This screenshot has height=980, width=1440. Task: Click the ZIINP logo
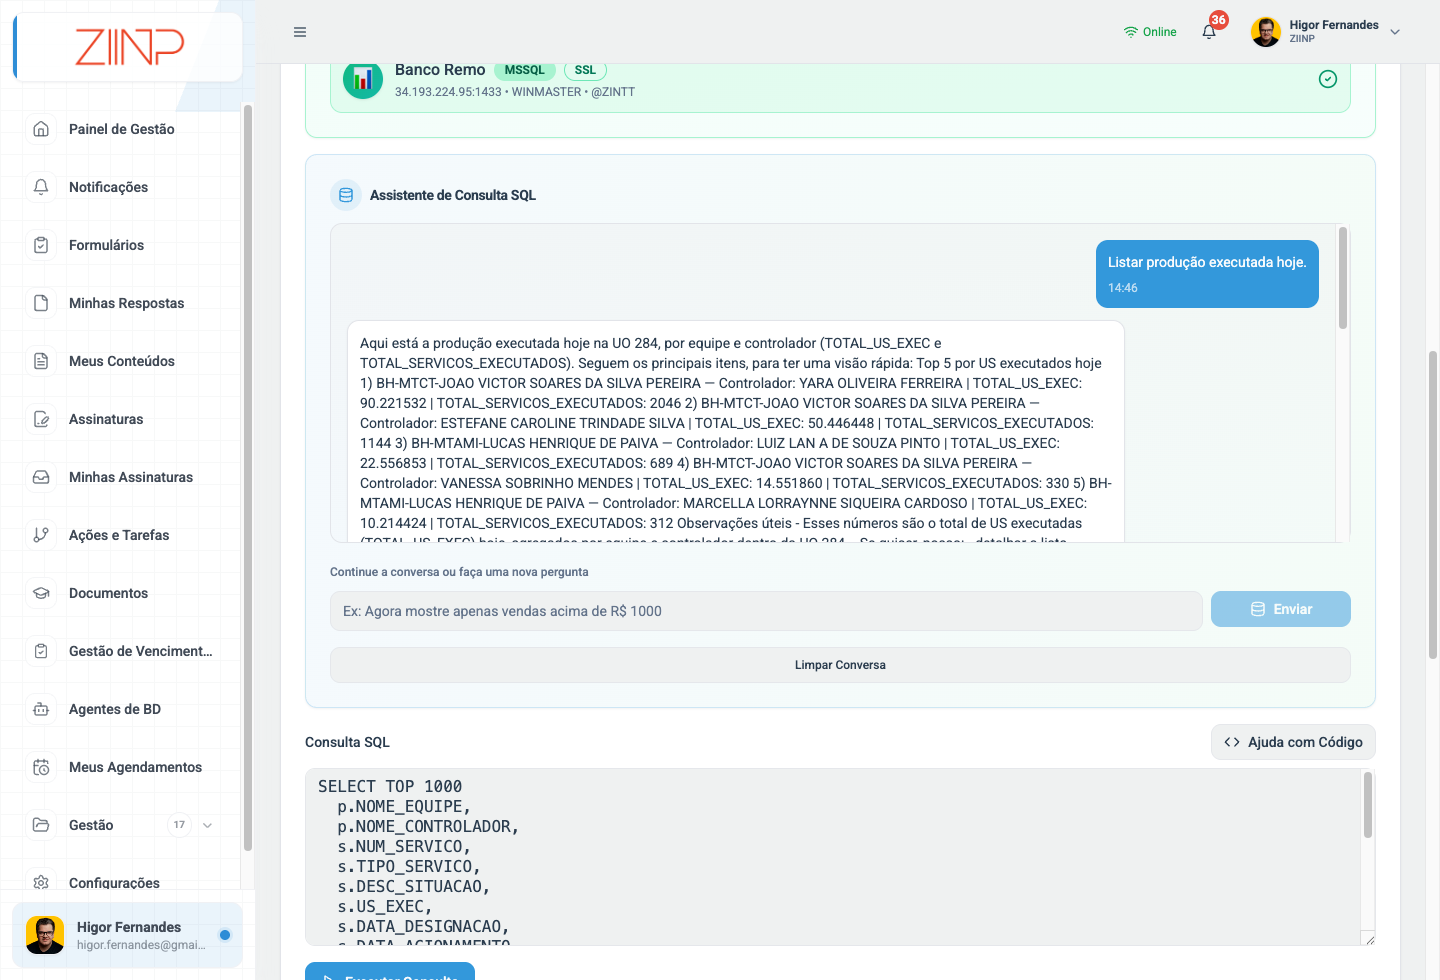click(x=130, y=47)
